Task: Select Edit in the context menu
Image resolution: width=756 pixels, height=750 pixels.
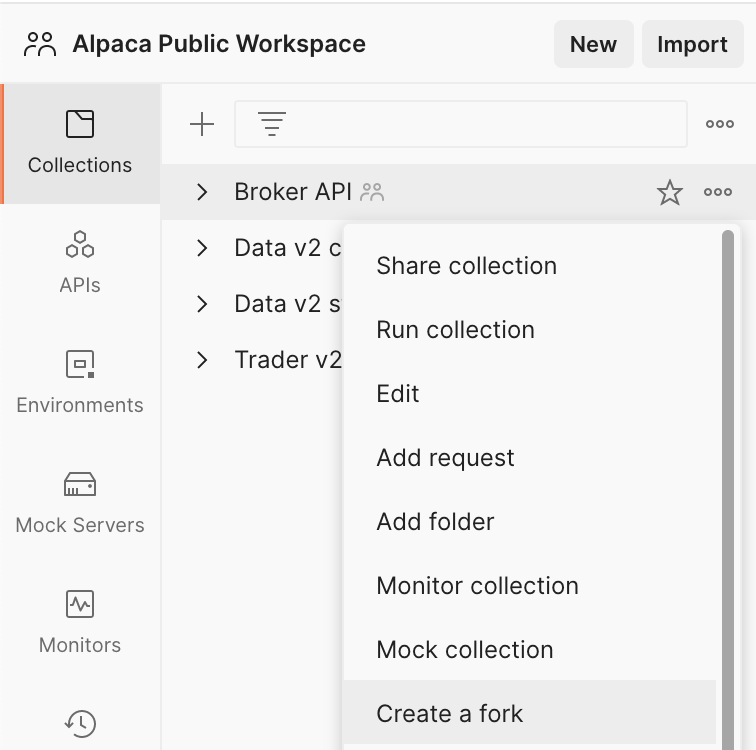Action: (x=530, y=393)
